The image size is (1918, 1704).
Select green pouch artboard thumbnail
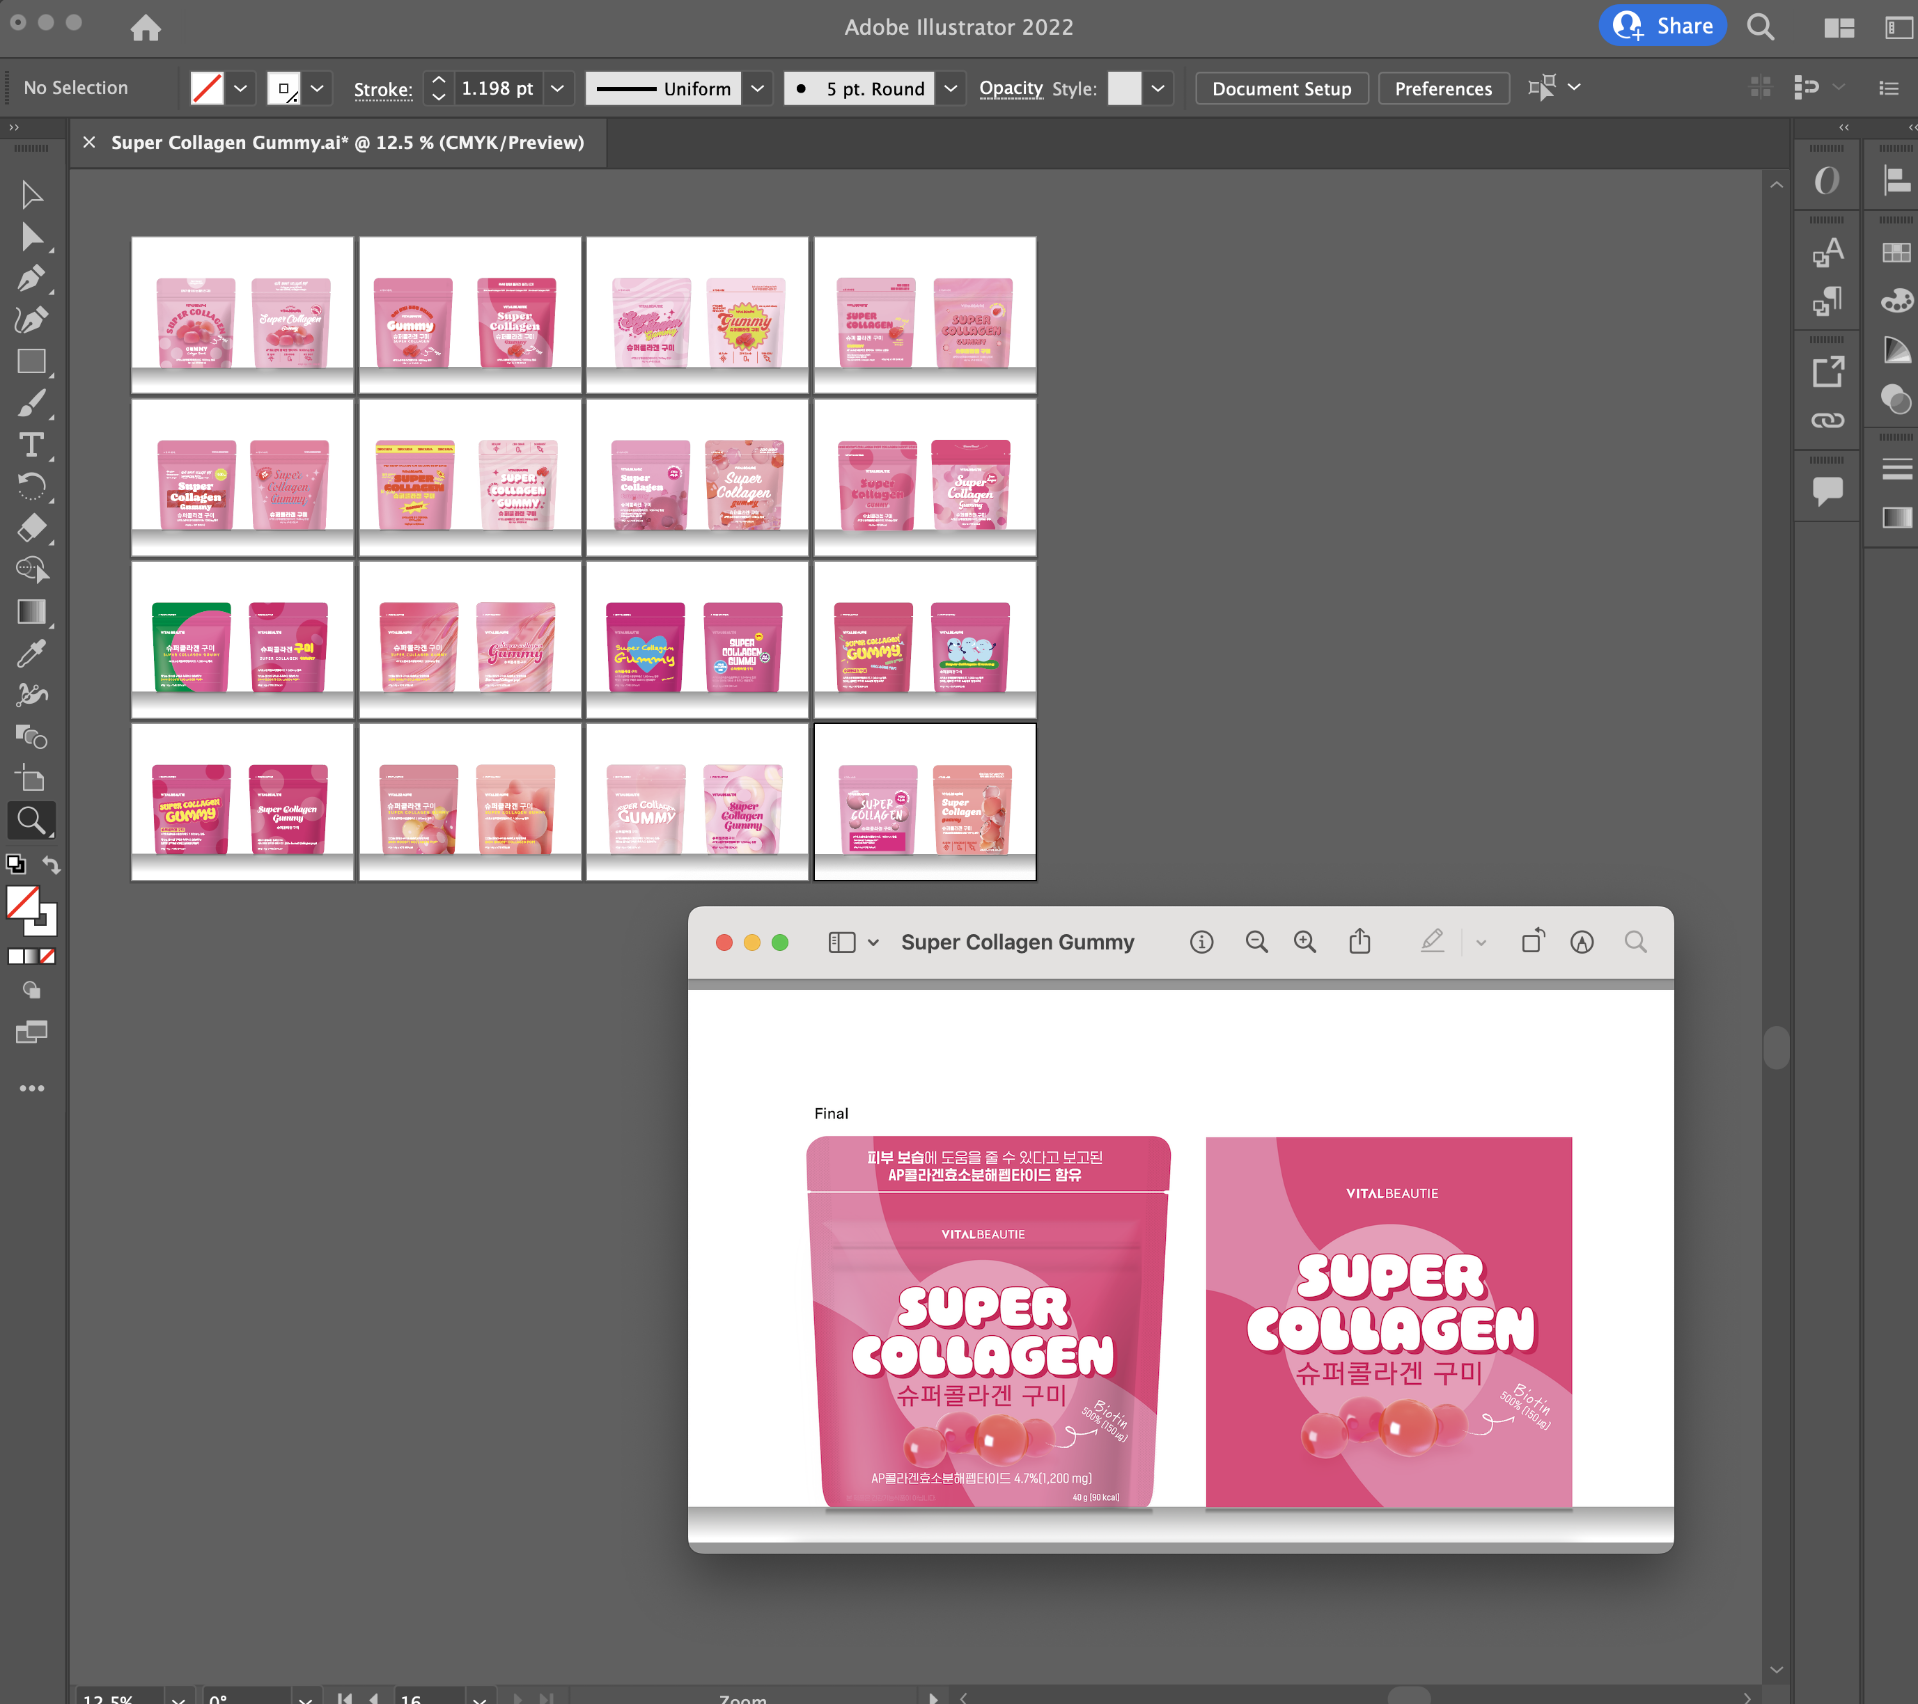coord(243,640)
